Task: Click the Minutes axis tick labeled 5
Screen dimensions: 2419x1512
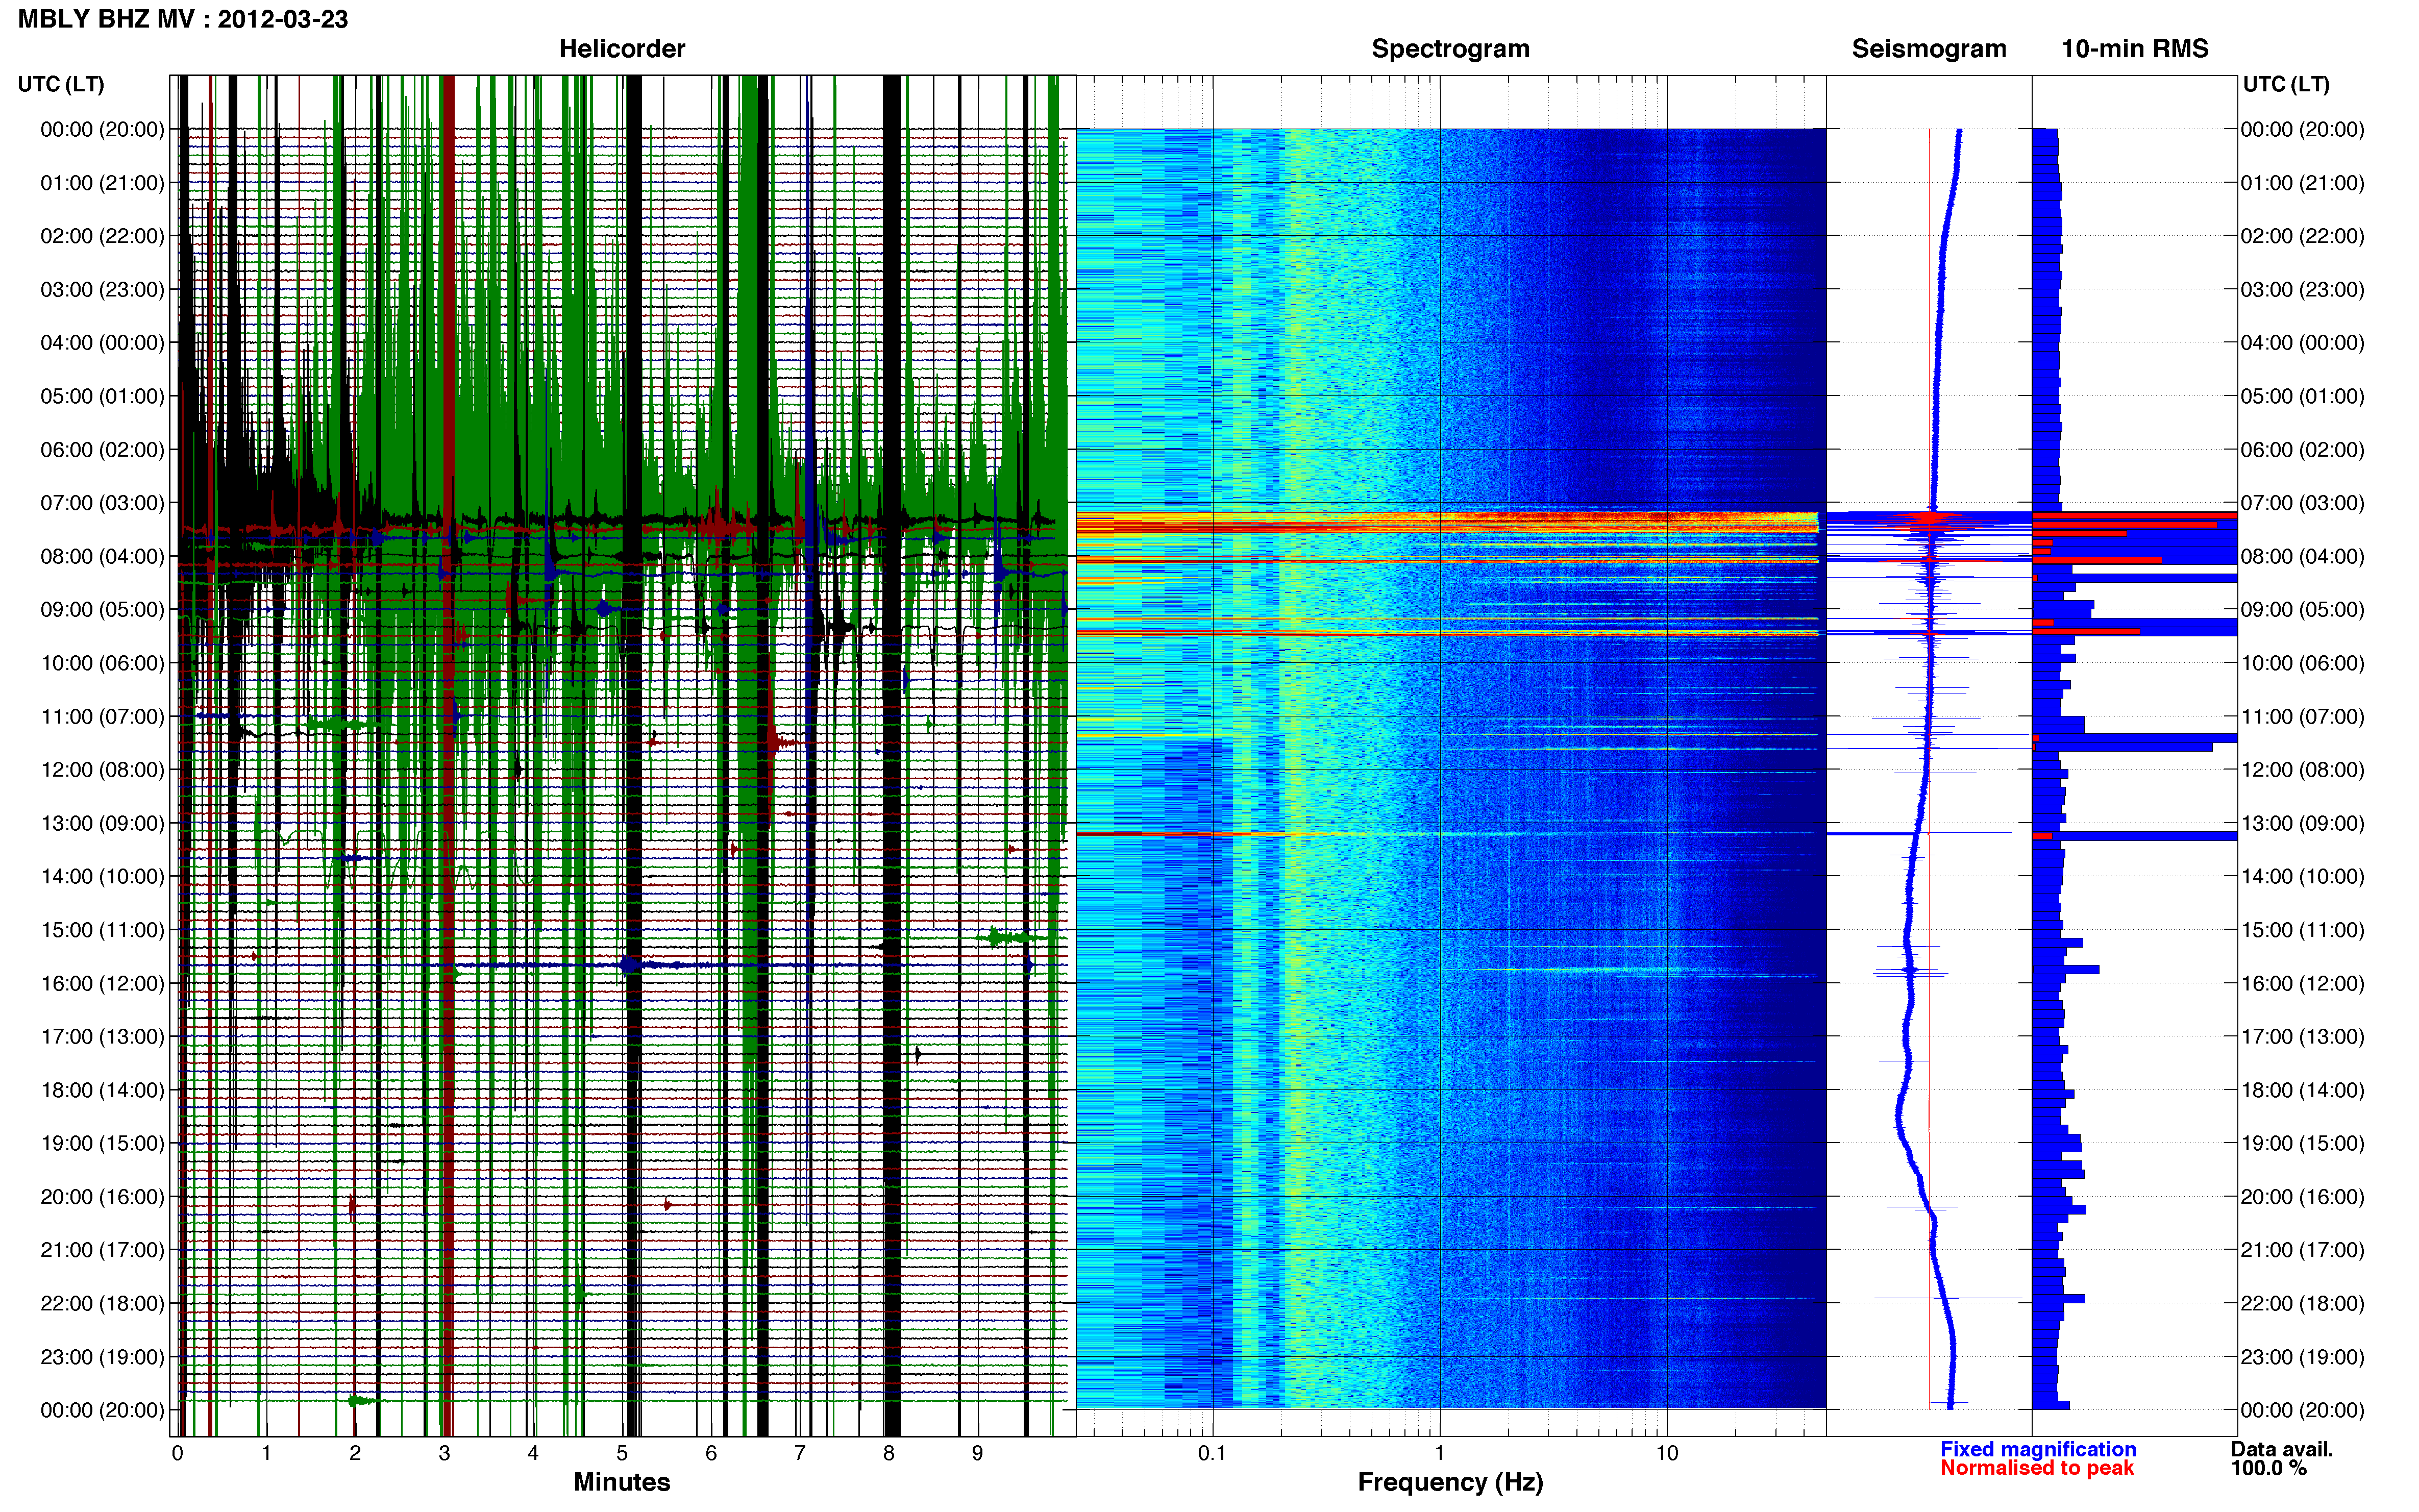Action: (622, 1453)
